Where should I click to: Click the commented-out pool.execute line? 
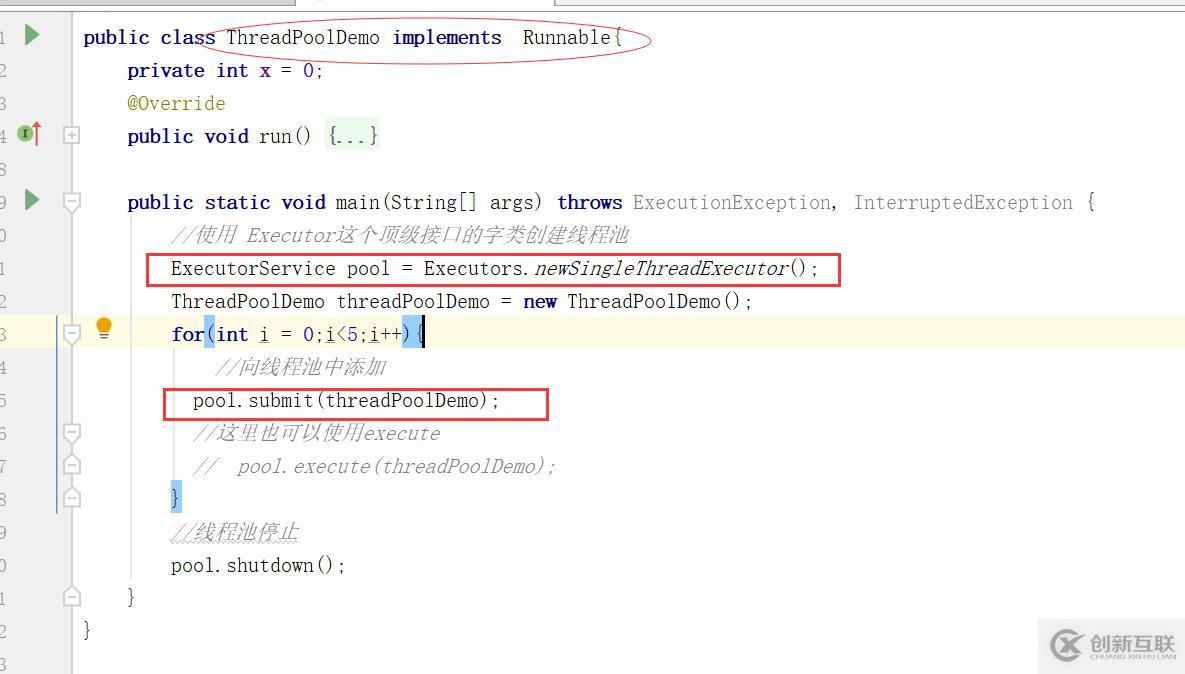click(374, 466)
